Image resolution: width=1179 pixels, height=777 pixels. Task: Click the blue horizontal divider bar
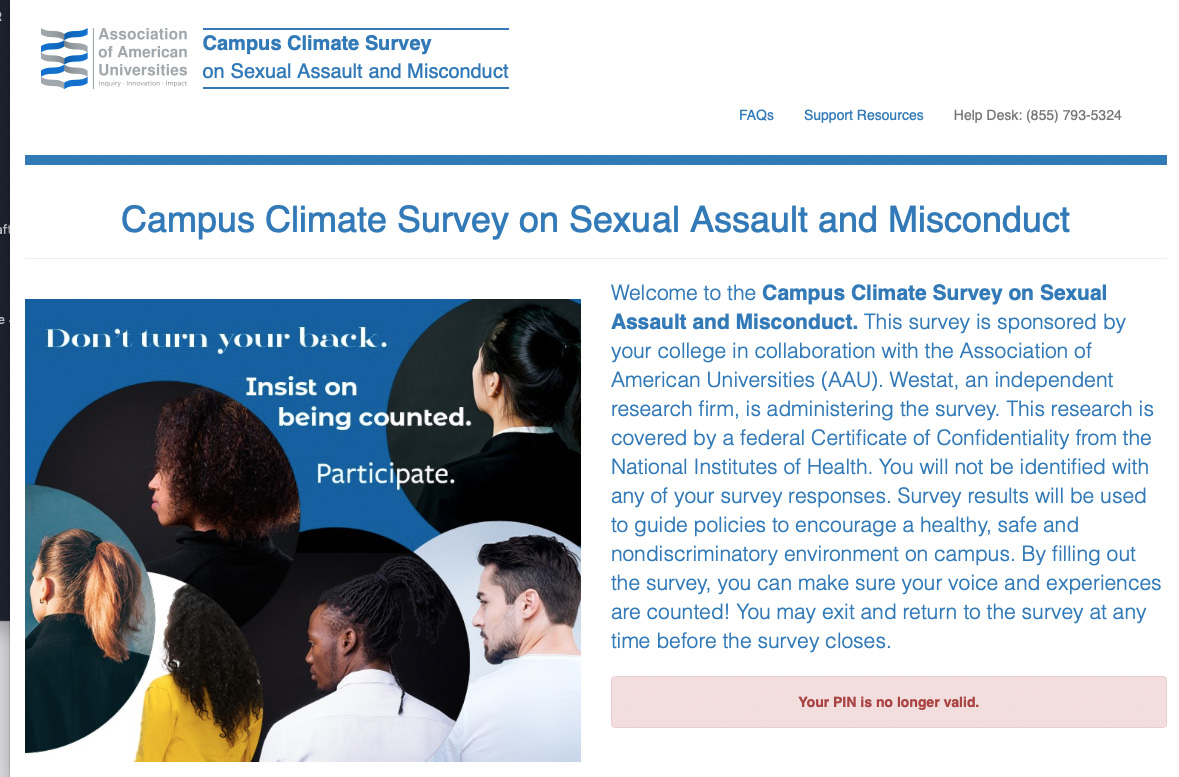coord(595,160)
